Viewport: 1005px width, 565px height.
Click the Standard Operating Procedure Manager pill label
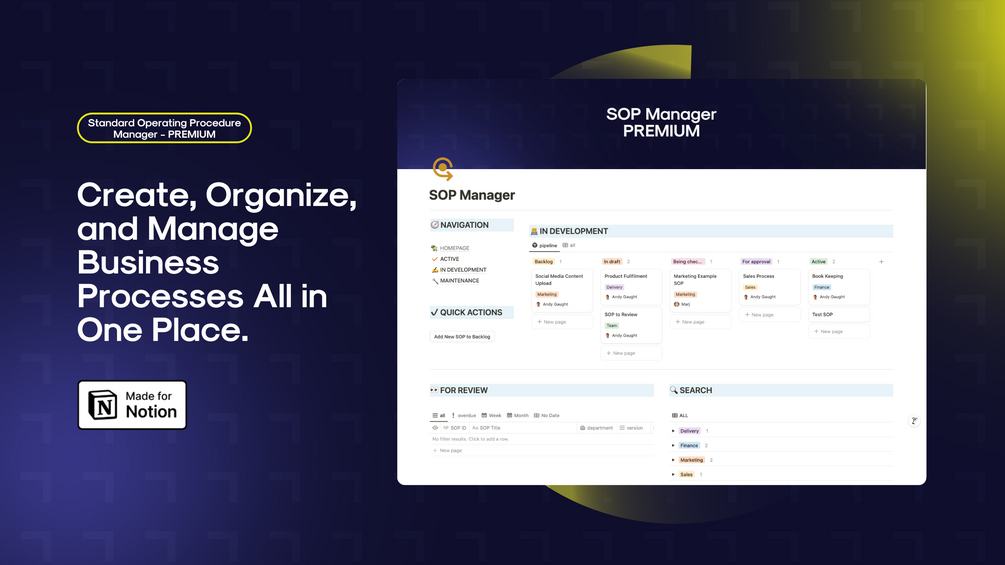coord(164,128)
